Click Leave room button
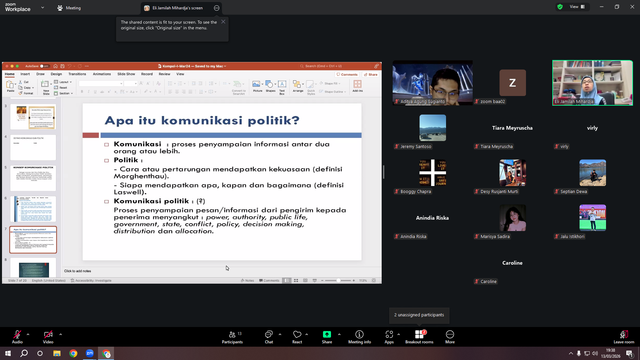The width and height of the screenshot is (640, 360). 624,336
